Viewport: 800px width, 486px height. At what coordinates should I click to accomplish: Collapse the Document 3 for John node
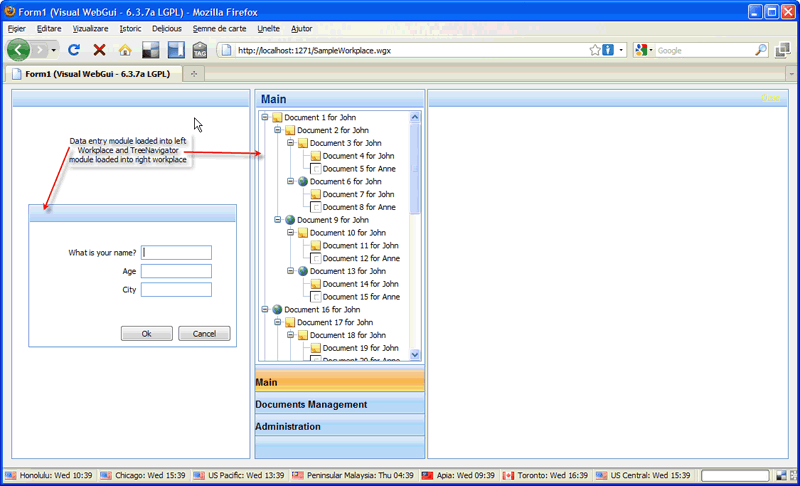290,143
